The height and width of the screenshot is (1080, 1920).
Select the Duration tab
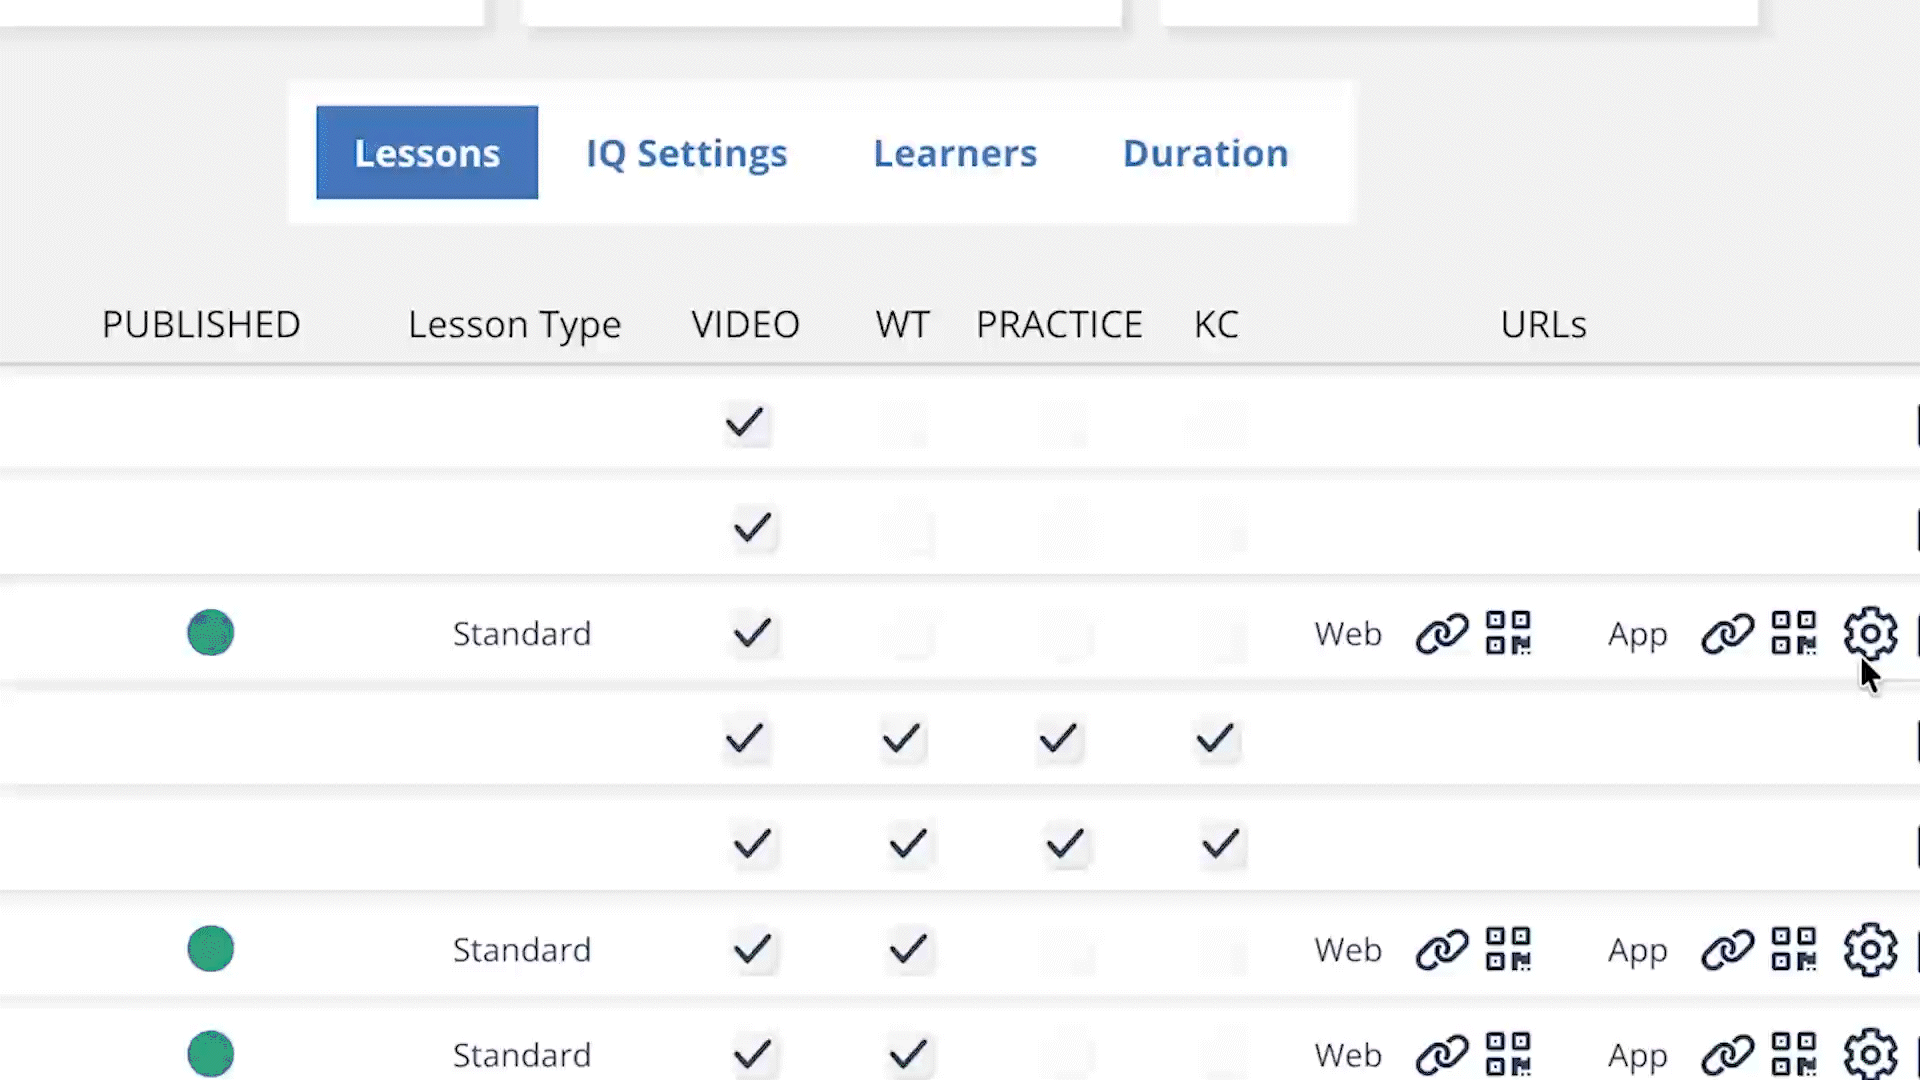pos(1205,153)
